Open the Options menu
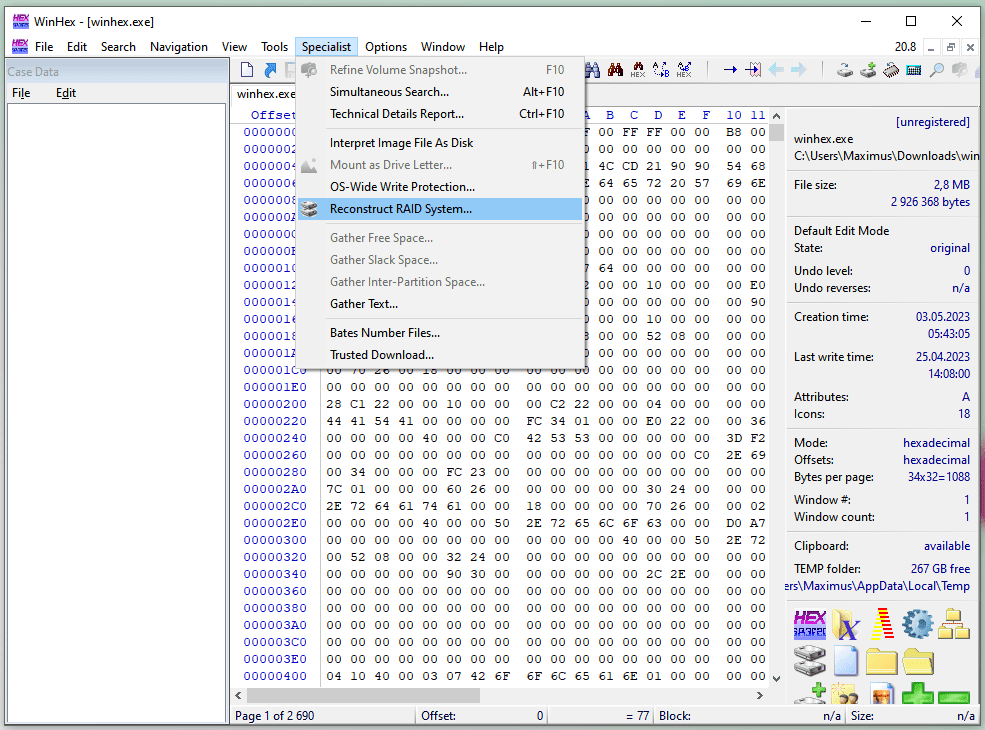985x730 pixels. point(386,47)
